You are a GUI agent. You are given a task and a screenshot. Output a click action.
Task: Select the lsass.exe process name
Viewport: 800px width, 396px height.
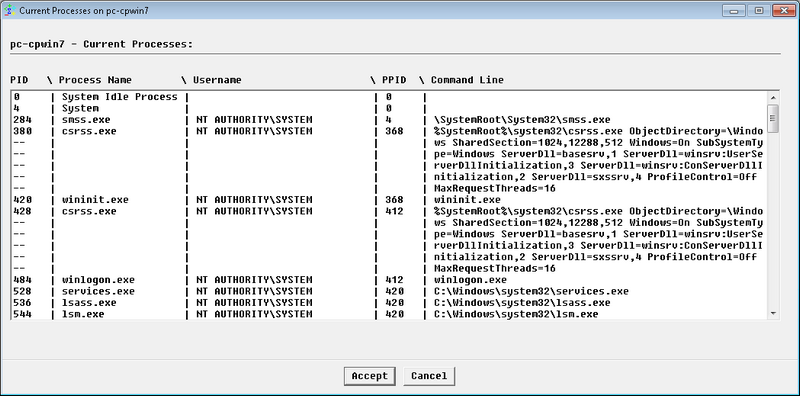point(89,303)
